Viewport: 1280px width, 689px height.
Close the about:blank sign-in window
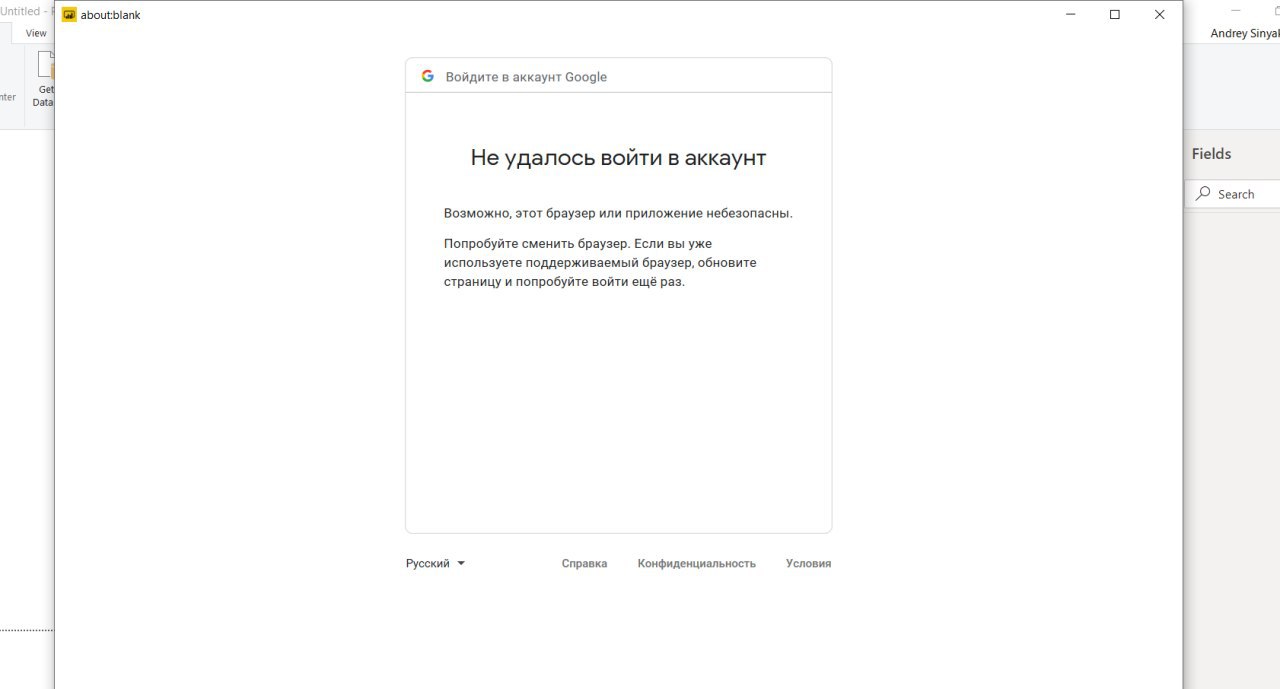click(x=1160, y=15)
